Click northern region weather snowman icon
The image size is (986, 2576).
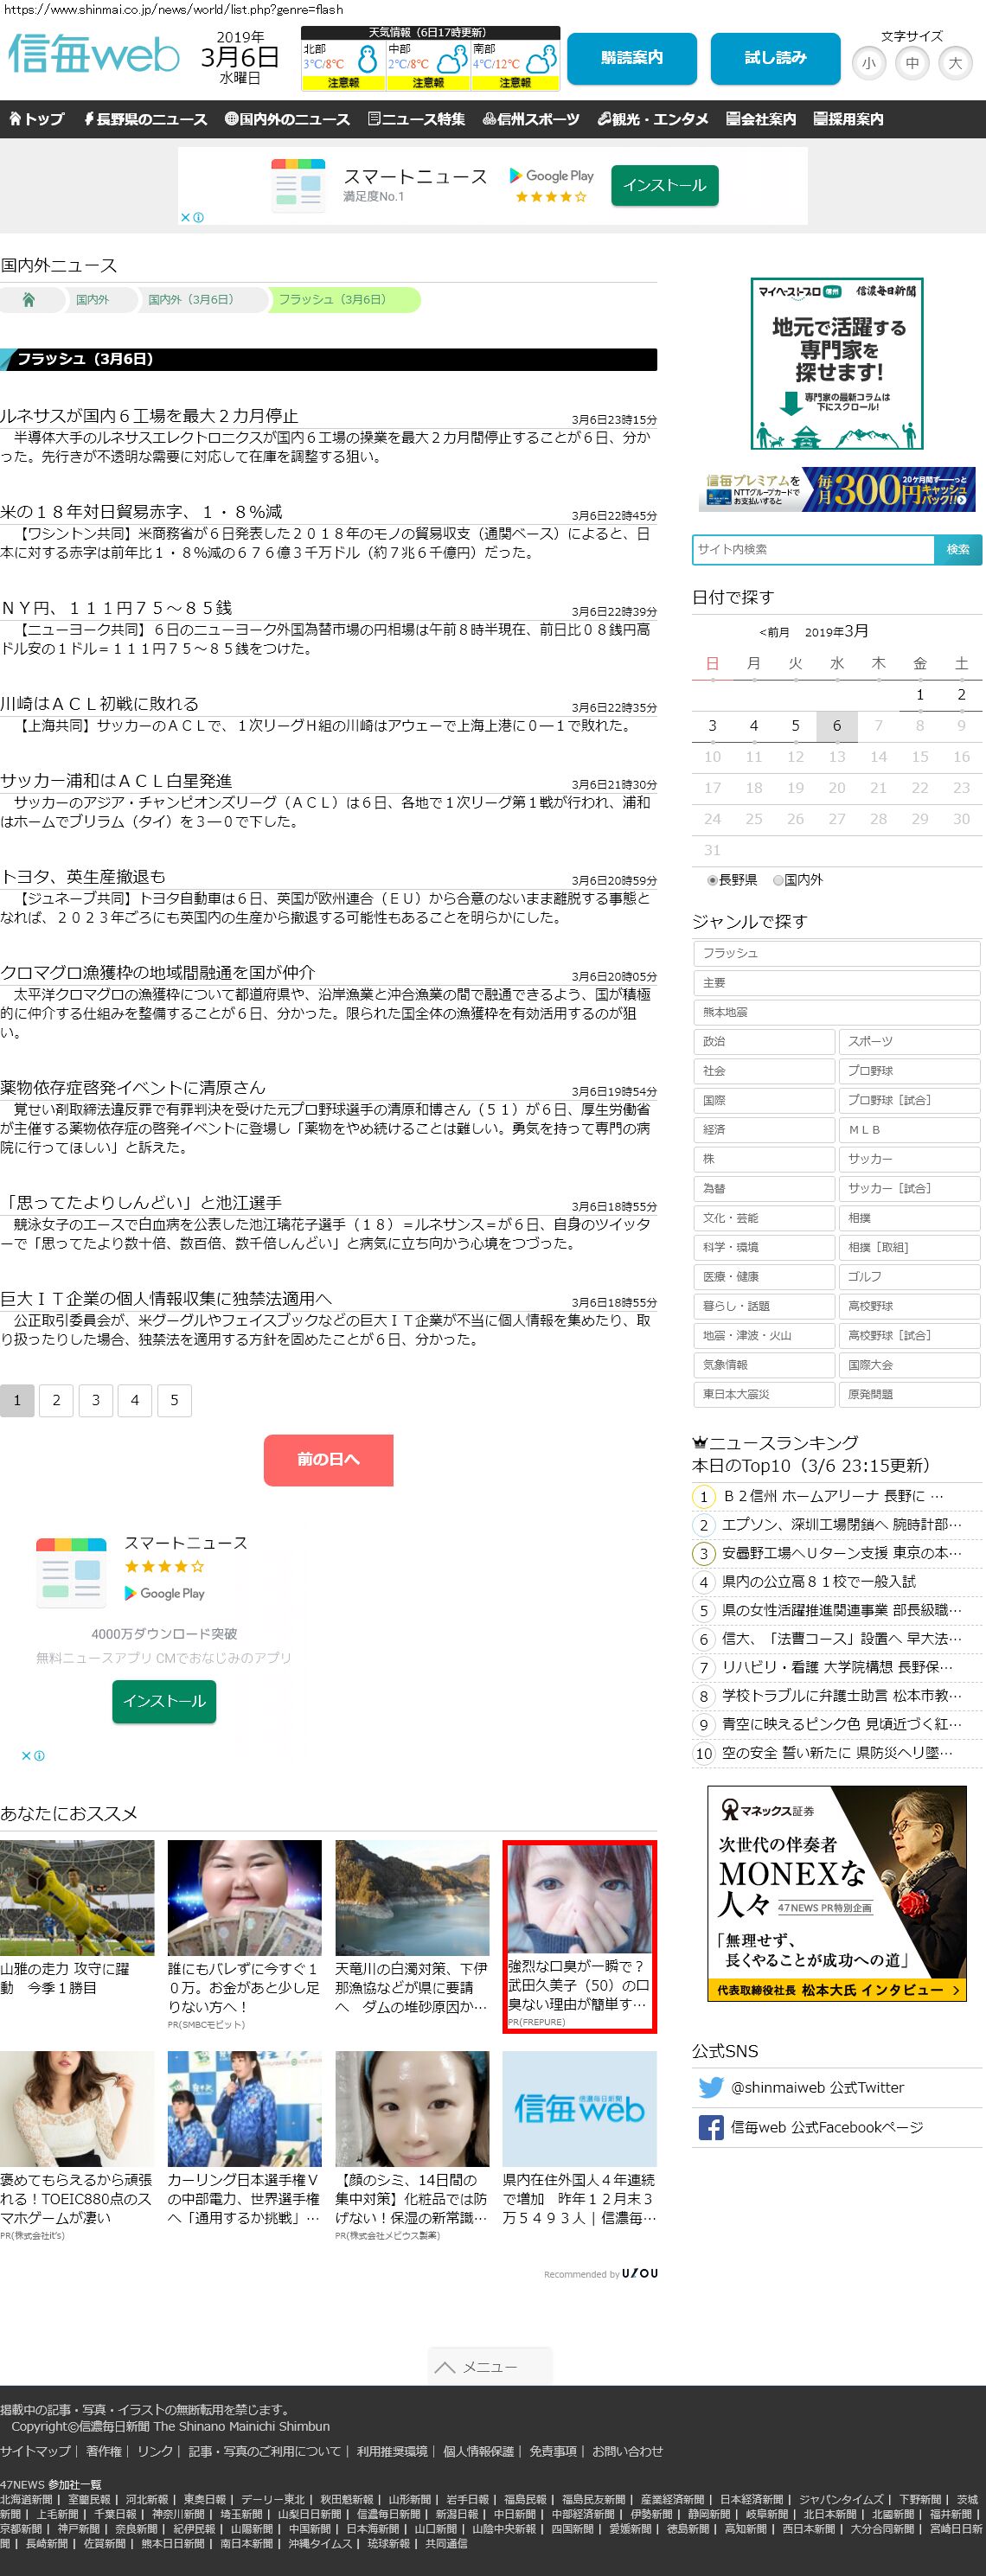coord(367,60)
